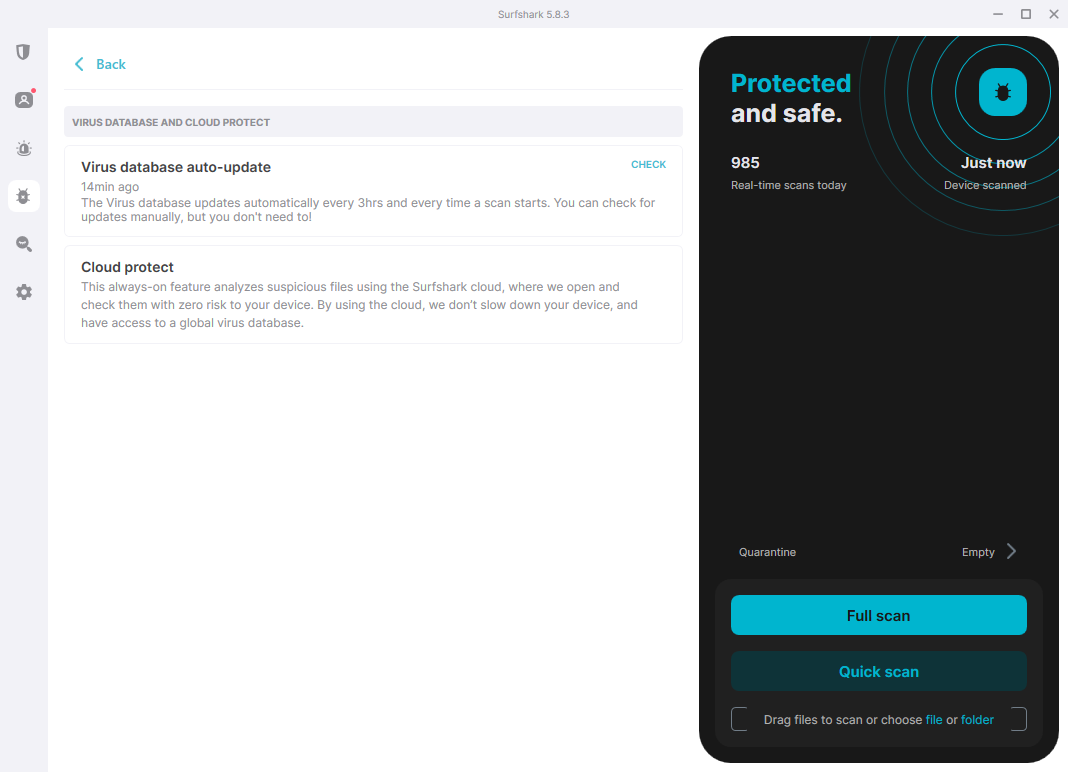Click the drag files to scan area
This screenshot has height=772, width=1068.
point(878,720)
